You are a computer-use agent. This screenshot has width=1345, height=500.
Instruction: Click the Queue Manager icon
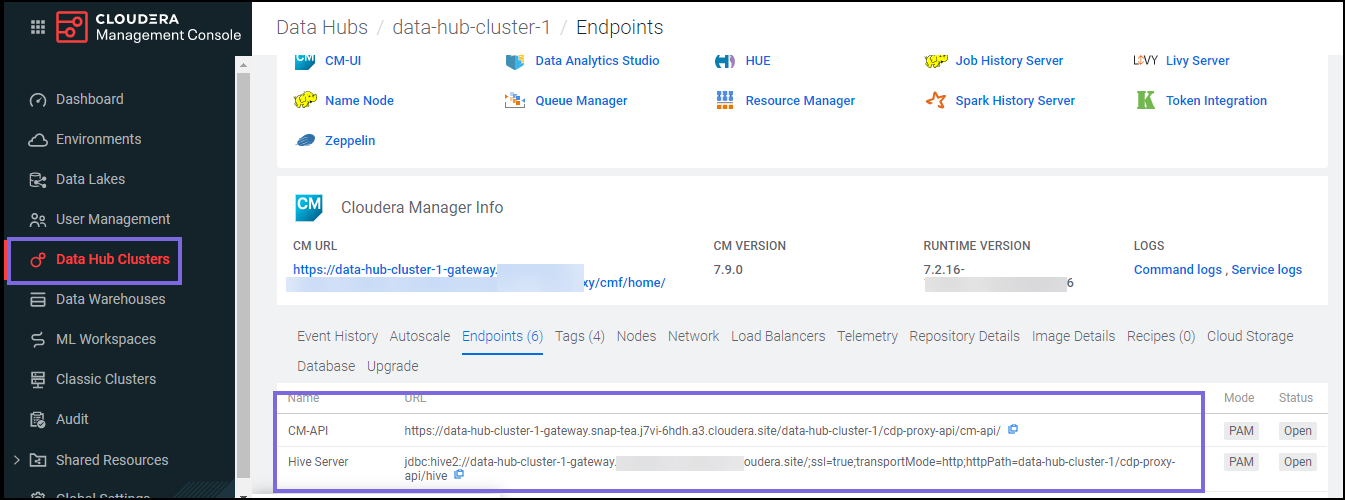click(515, 100)
